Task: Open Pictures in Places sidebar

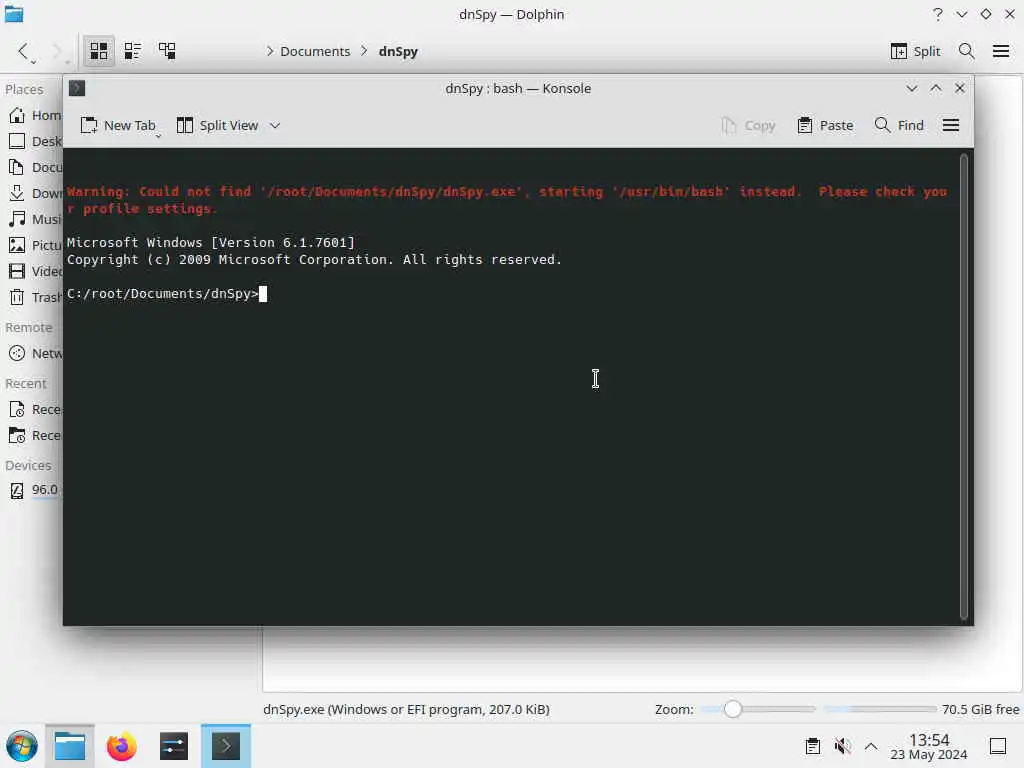Action: click(34, 245)
